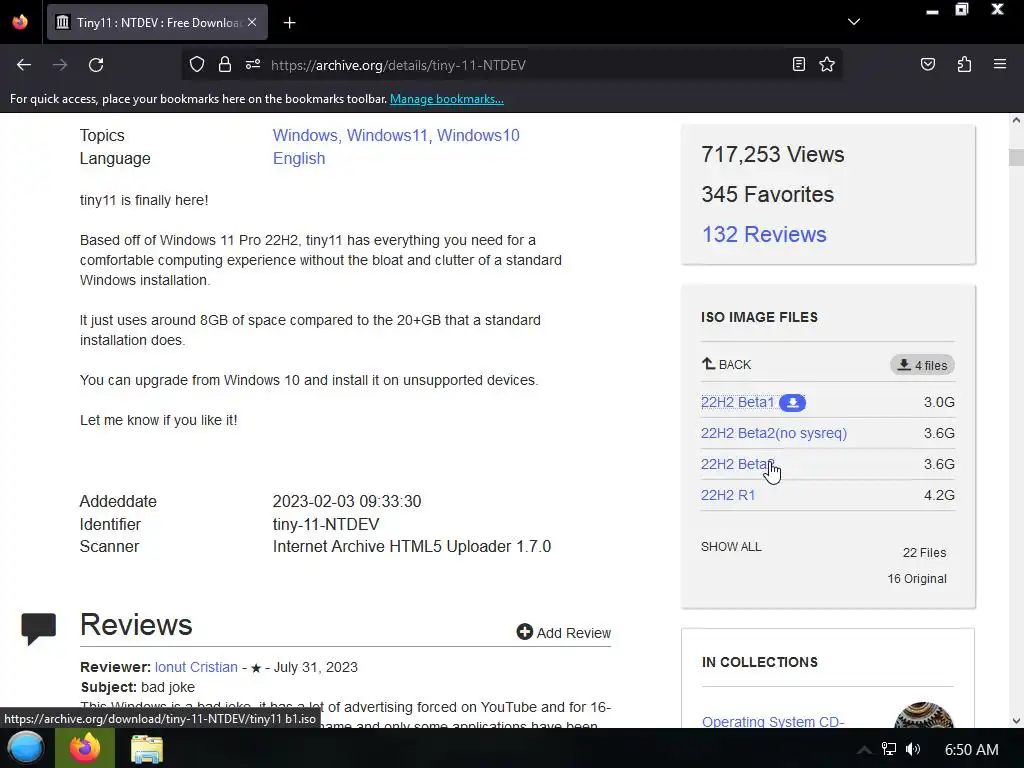Click the identifier value tiny-11-NTDEV
Screen dimensions: 1024x768
click(x=326, y=524)
